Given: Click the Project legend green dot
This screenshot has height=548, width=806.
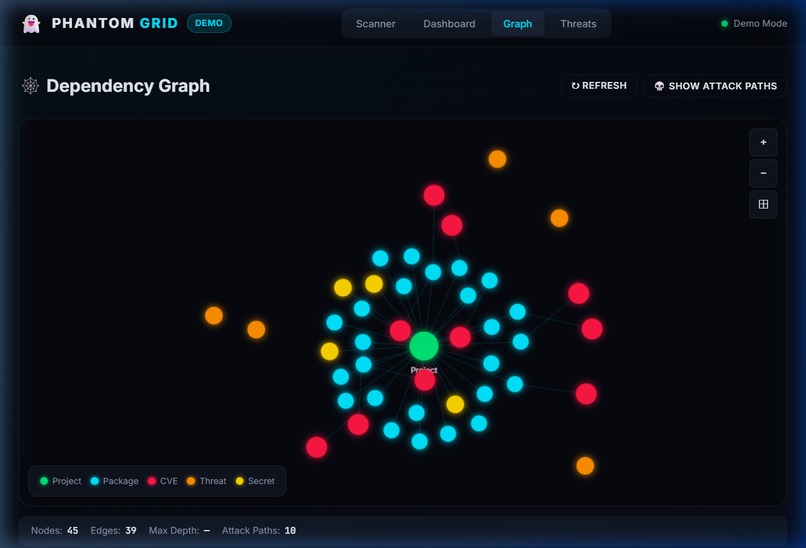Looking at the screenshot, I should pos(44,481).
